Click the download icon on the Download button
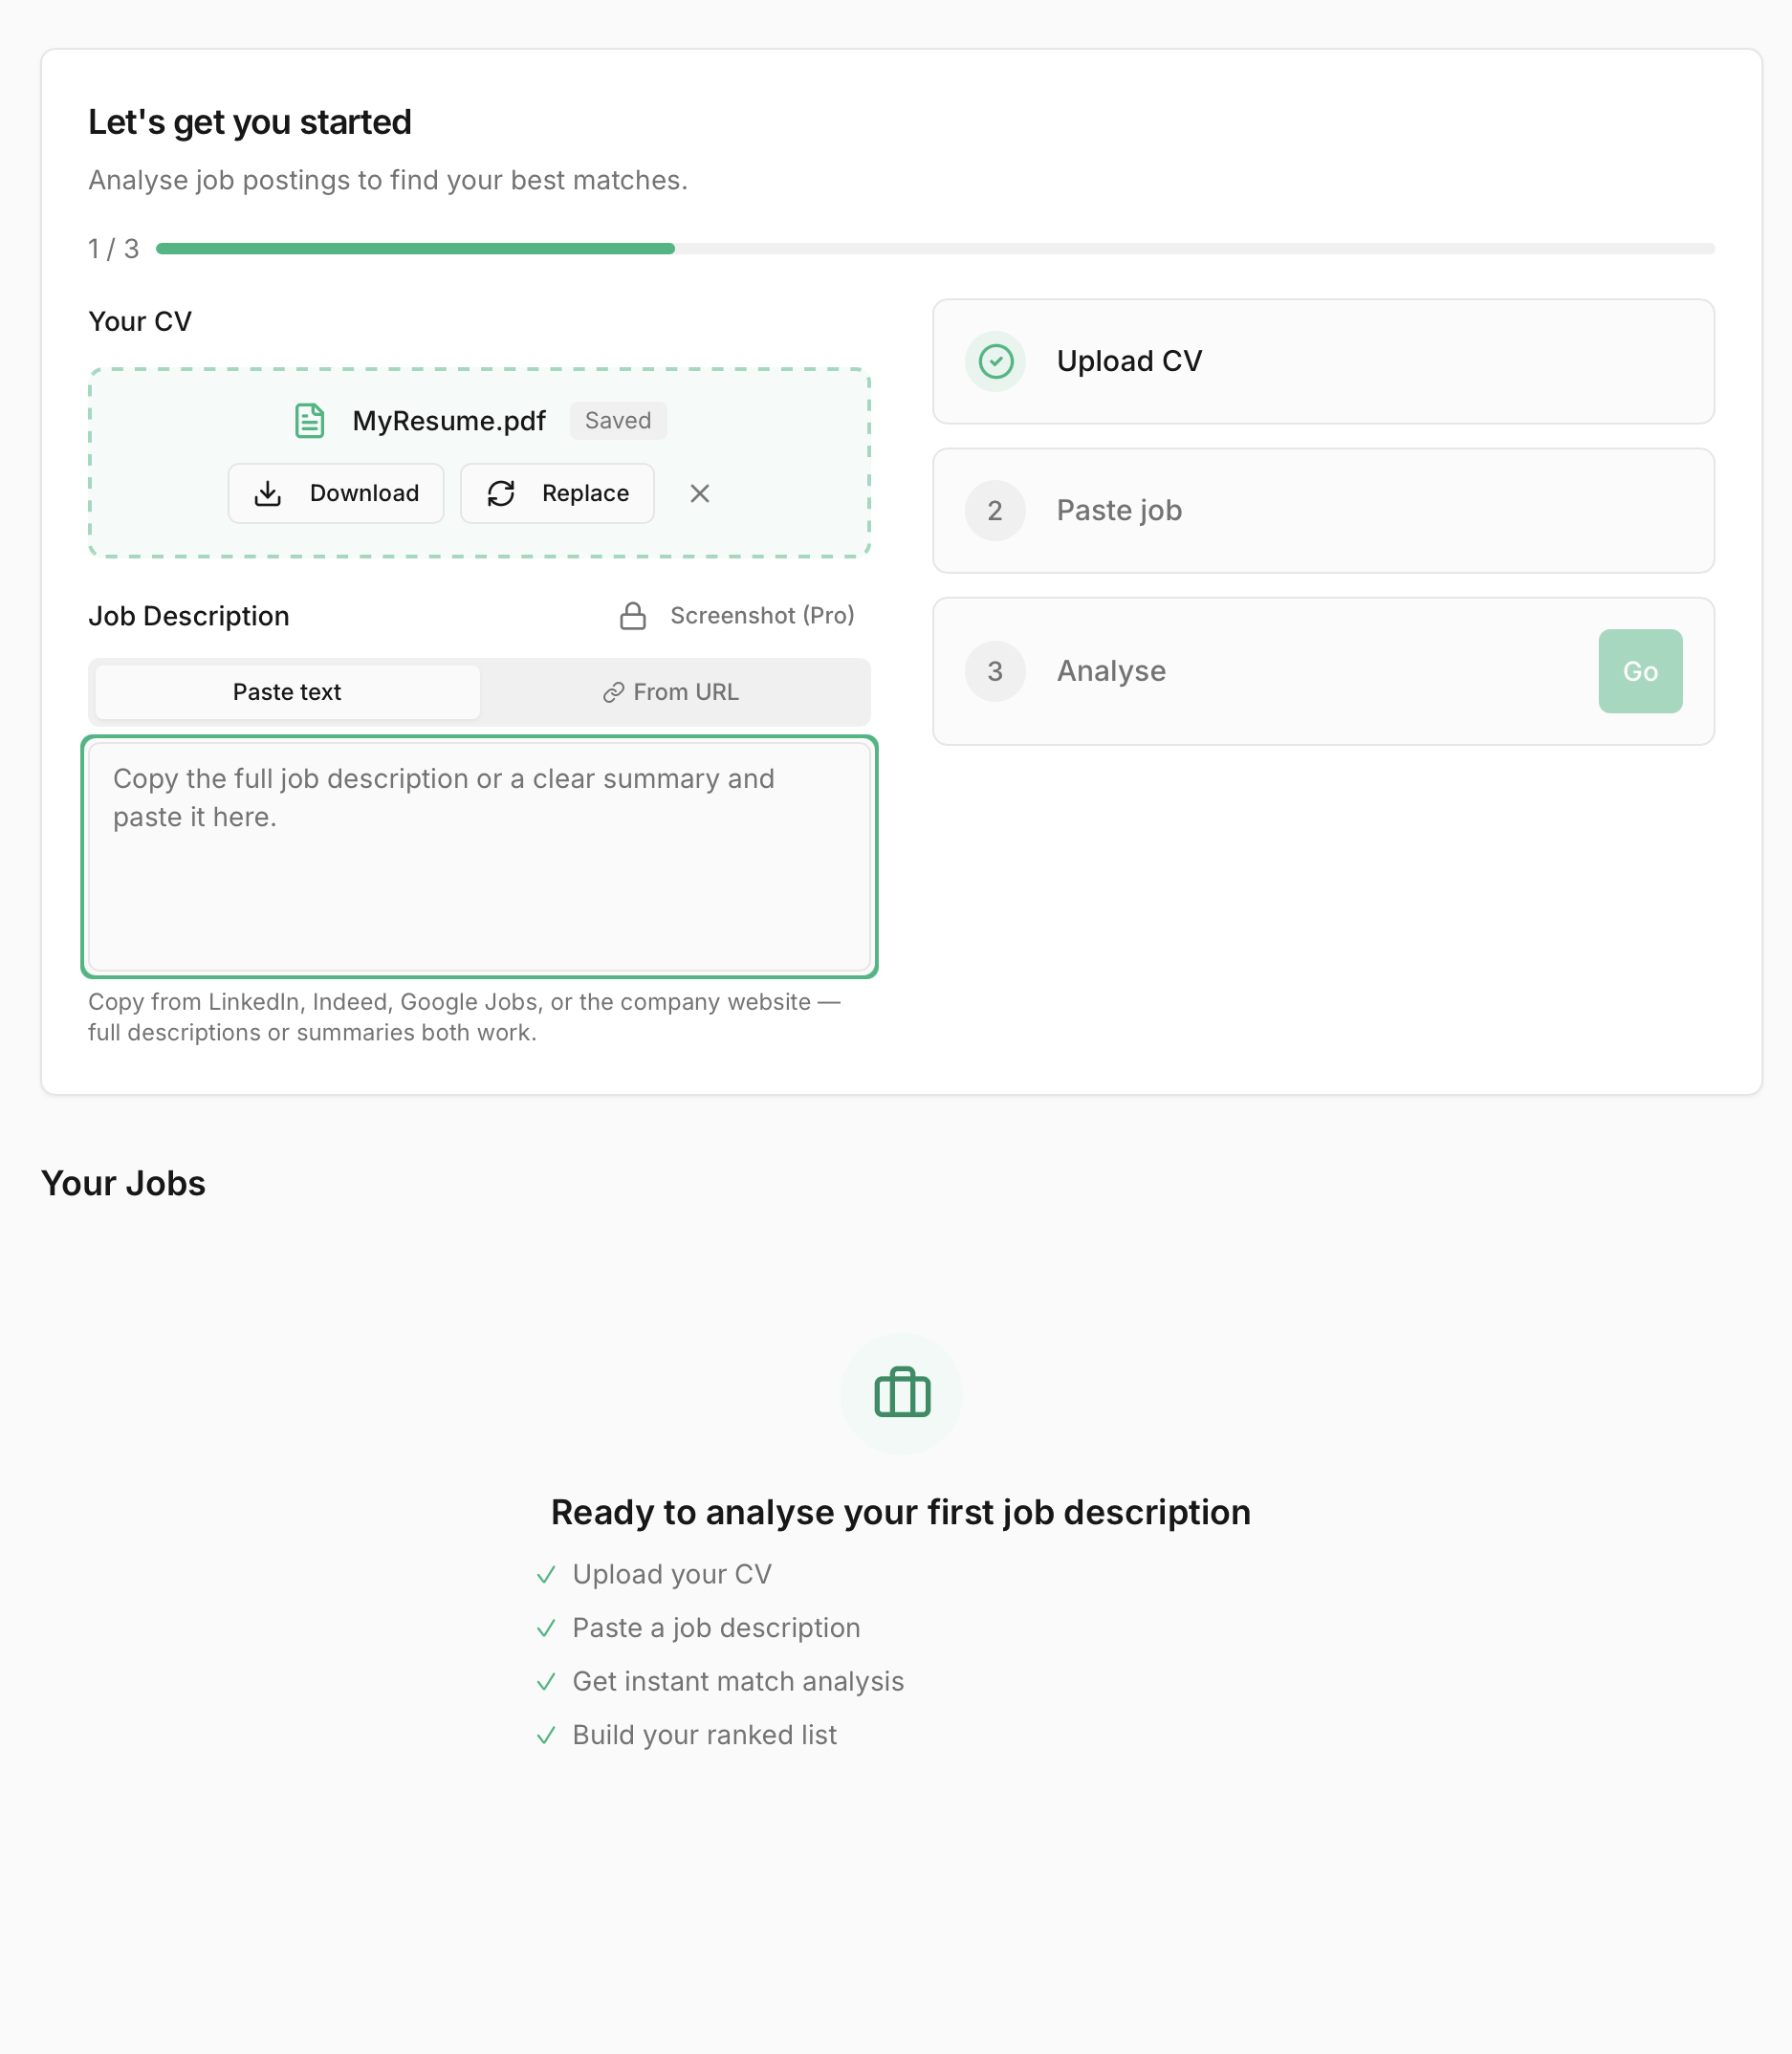The image size is (1792, 2054). pos(268,493)
